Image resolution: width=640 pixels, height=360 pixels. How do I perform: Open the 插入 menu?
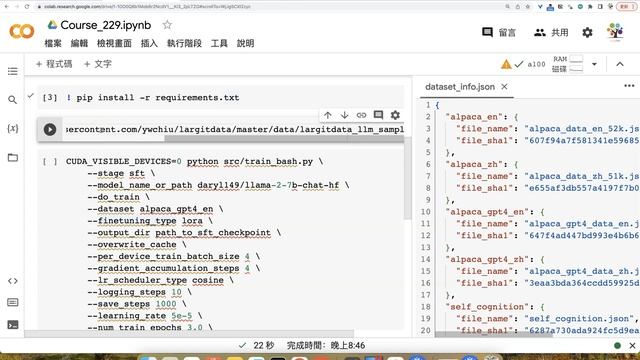pos(149,43)
